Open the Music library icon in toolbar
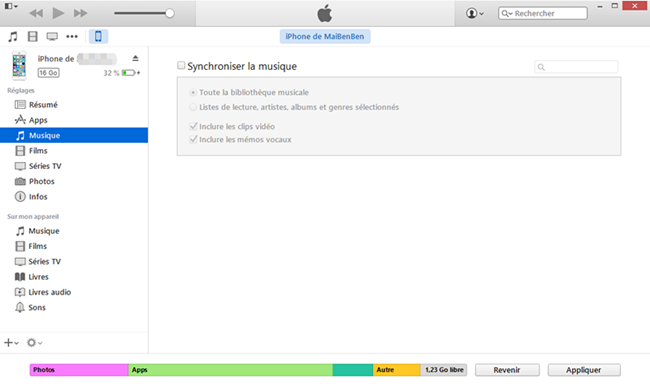This screenshot has width=650, height=386. (13, 36)
